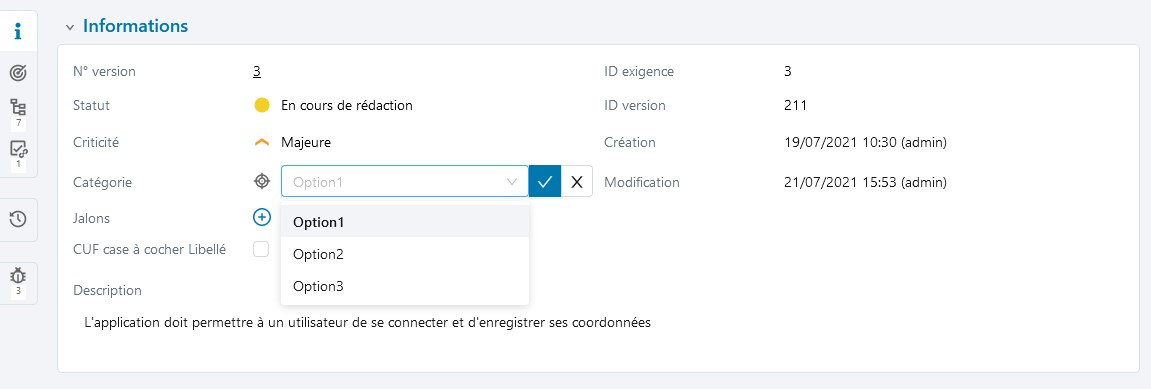Screen dimensions: 1151x389
Task: Open the coverage target icon in sidebar
Action: [x=18, y=73]
